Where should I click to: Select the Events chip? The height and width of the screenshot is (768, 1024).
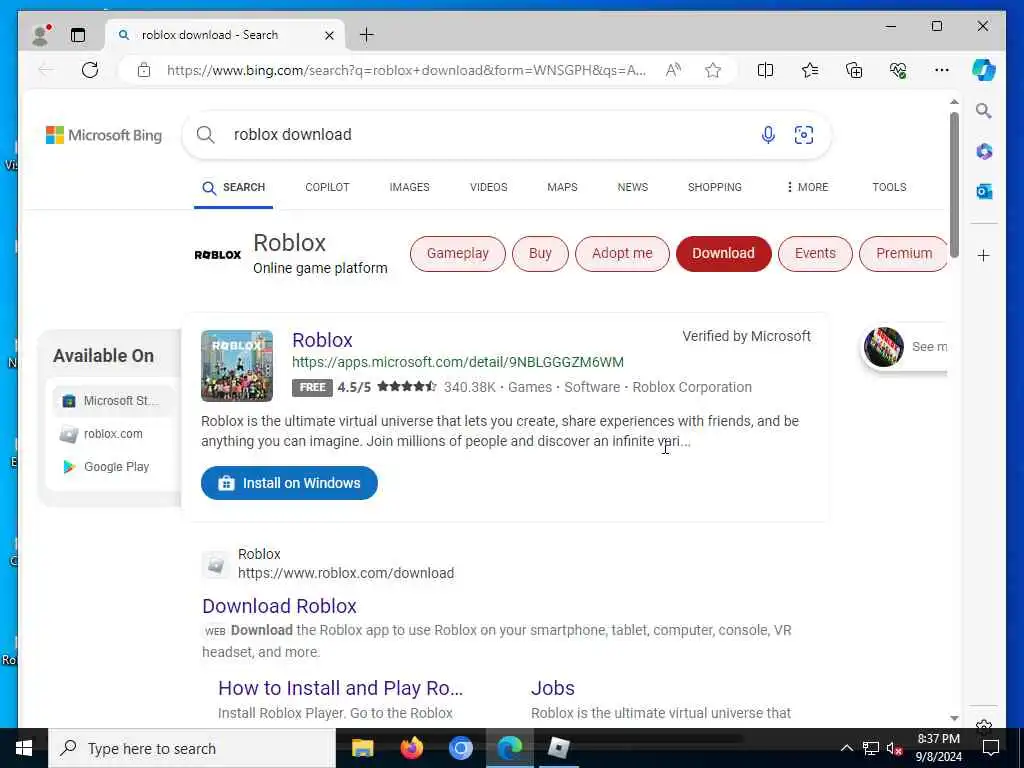coord(815,253)
